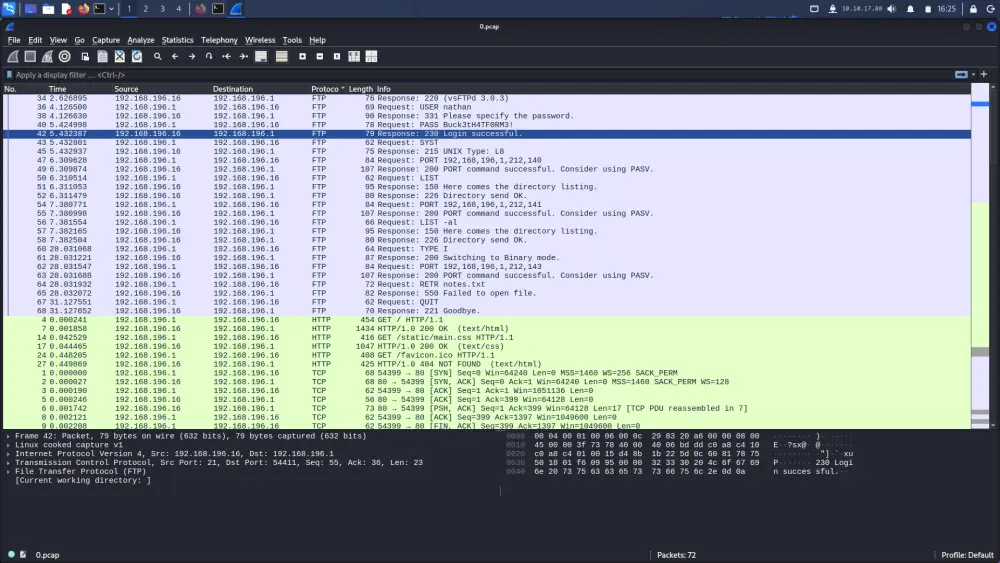Open the Capture menu
The width and height of the screenshot is (1000, 563).
[x=106, y=40]
